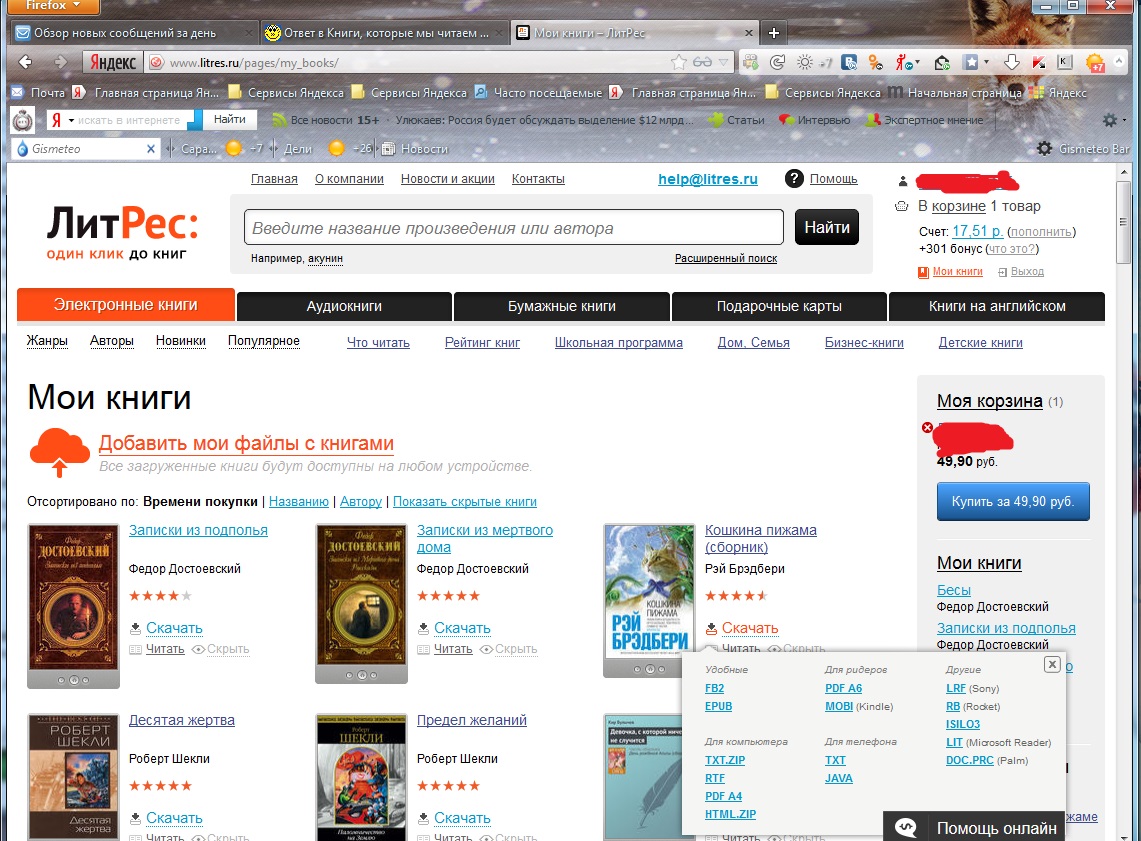1141x841 pixels.
Task: Click the page vertical scrollbar thumb
Action: 1123,222
